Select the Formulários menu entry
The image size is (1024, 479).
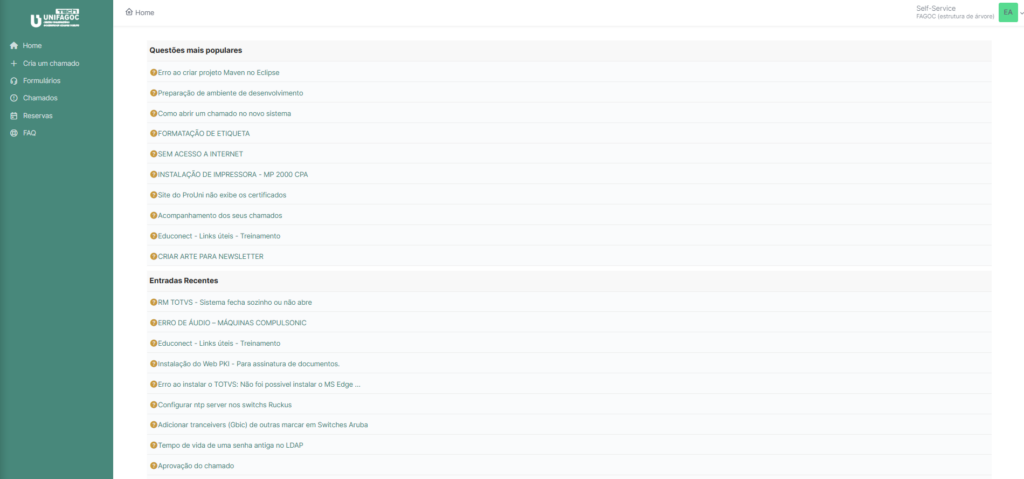[42, 81]
